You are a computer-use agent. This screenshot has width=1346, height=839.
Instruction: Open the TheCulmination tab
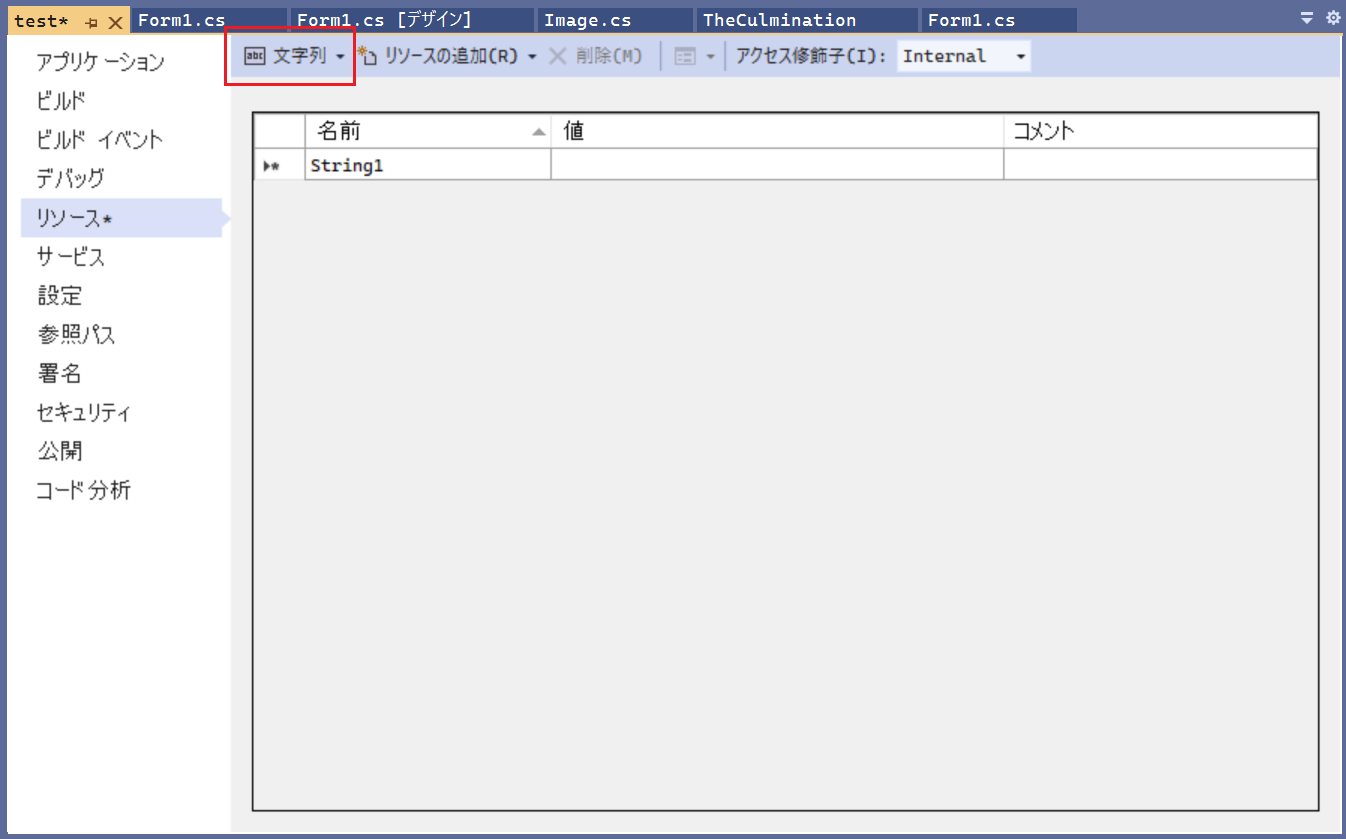pos(807,20)
